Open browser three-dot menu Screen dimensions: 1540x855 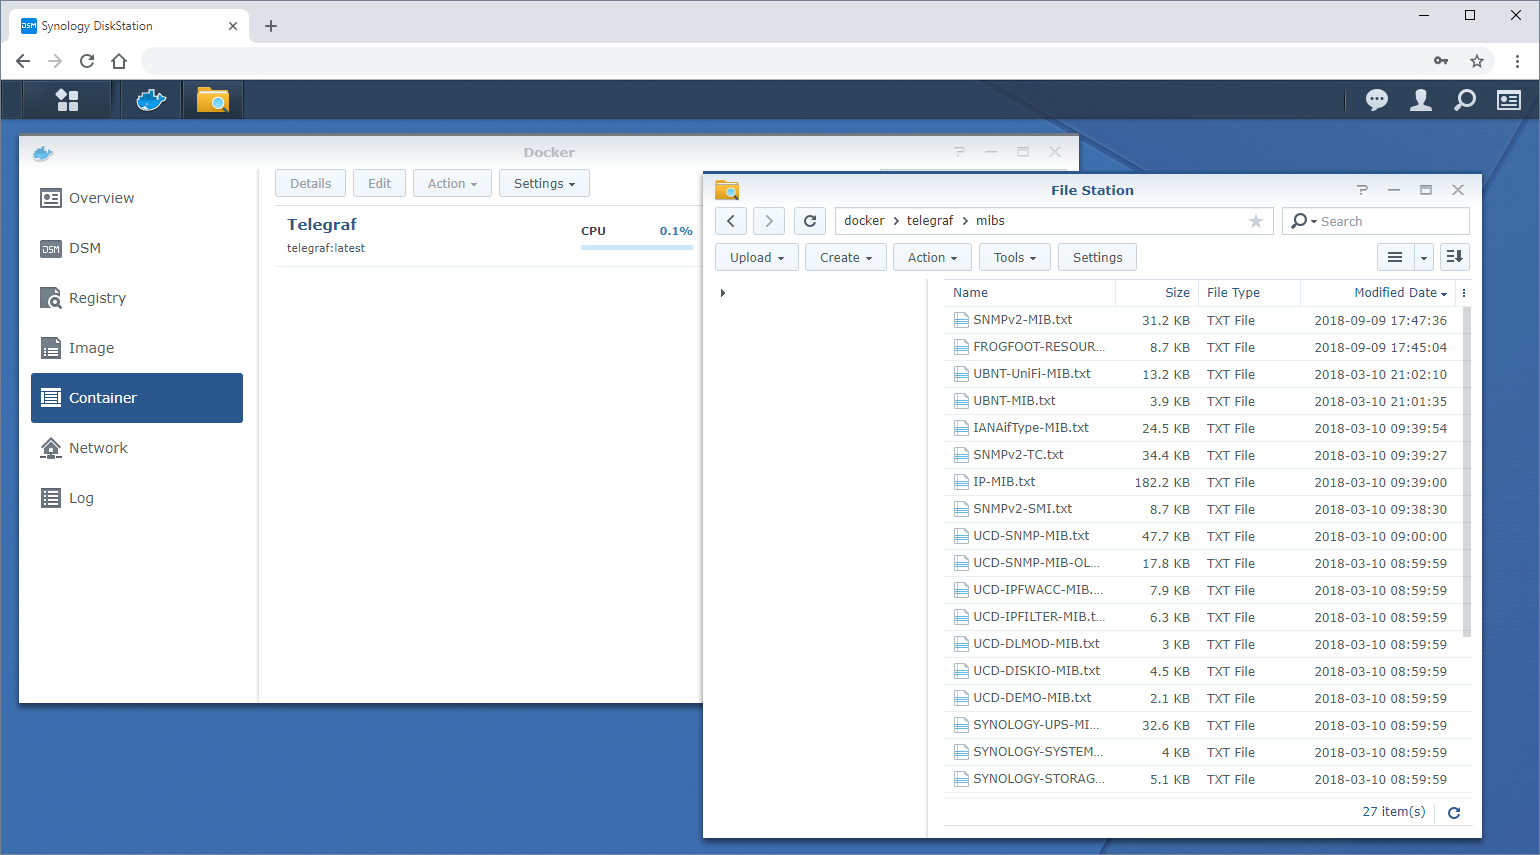1517,61
